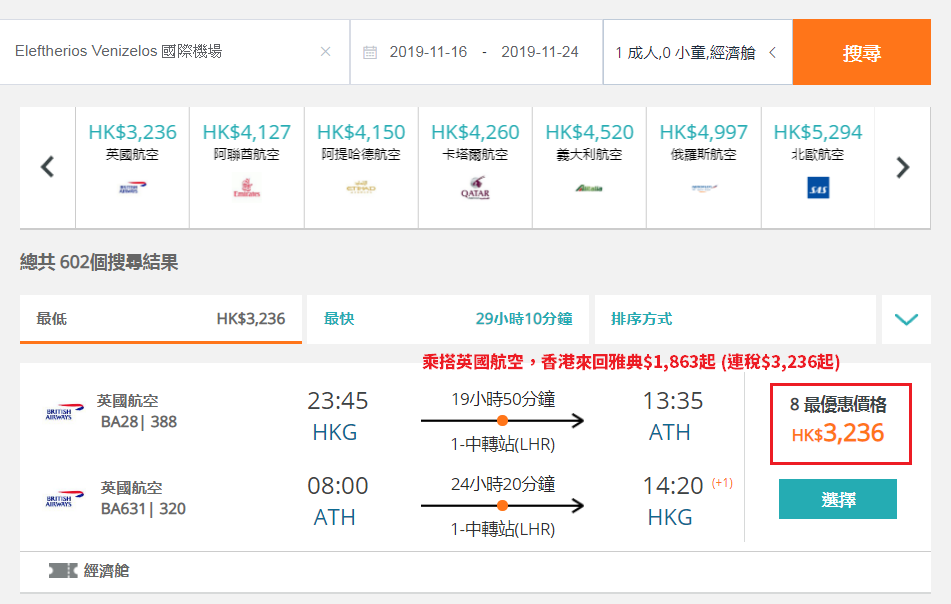
Task: Select the 最快 fastest tab
Action: click(x=448, y=319)
